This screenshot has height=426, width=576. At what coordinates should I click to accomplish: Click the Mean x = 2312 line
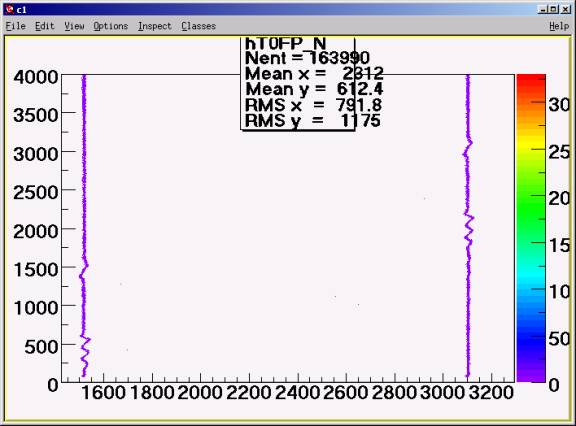pos(314,74)
